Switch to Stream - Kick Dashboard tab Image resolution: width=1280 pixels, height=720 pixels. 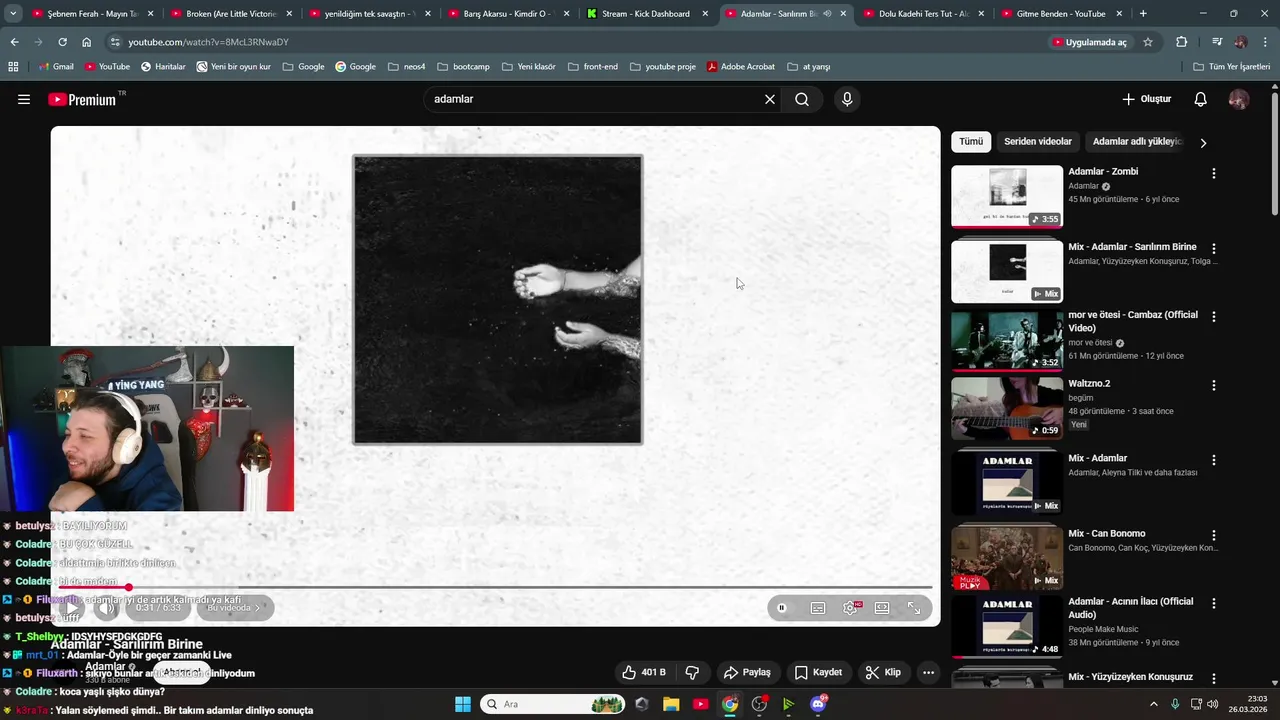(646, 14)
